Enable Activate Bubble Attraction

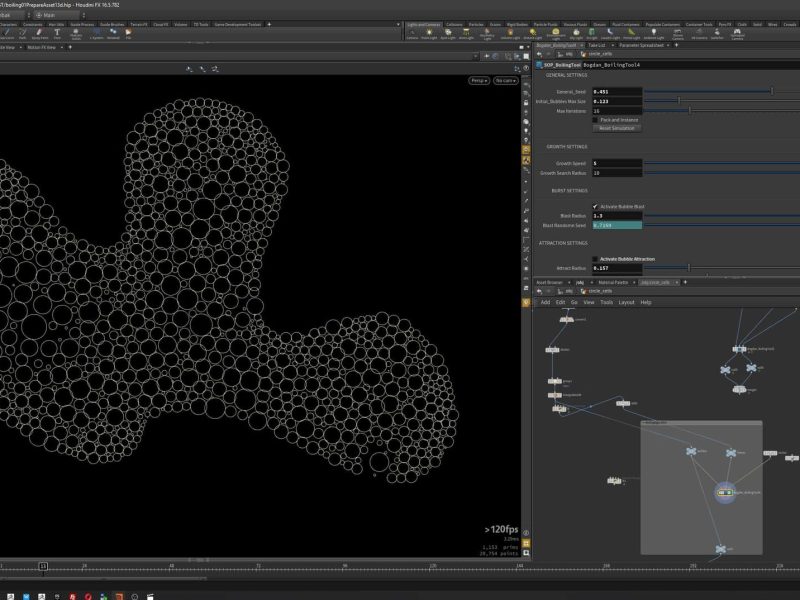click(x=594, y=257)
